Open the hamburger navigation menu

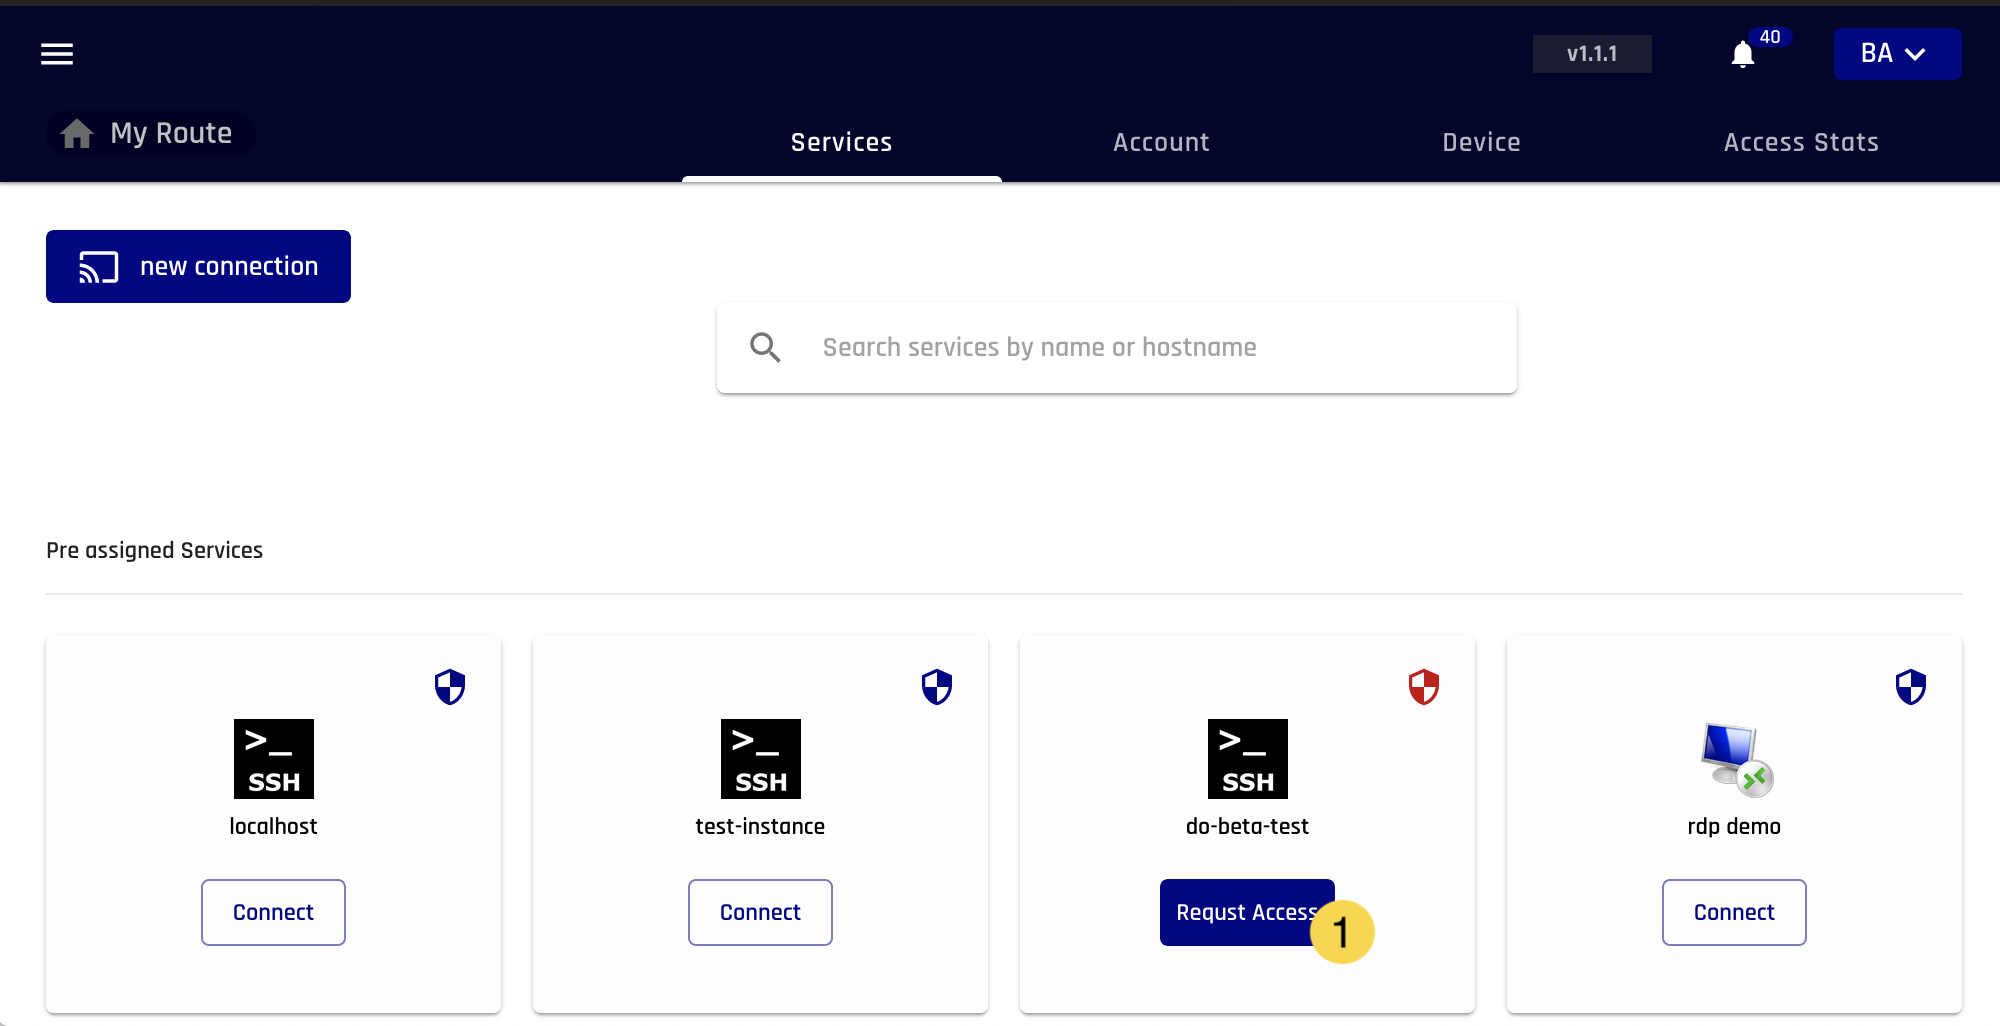[x=56, y=54]
